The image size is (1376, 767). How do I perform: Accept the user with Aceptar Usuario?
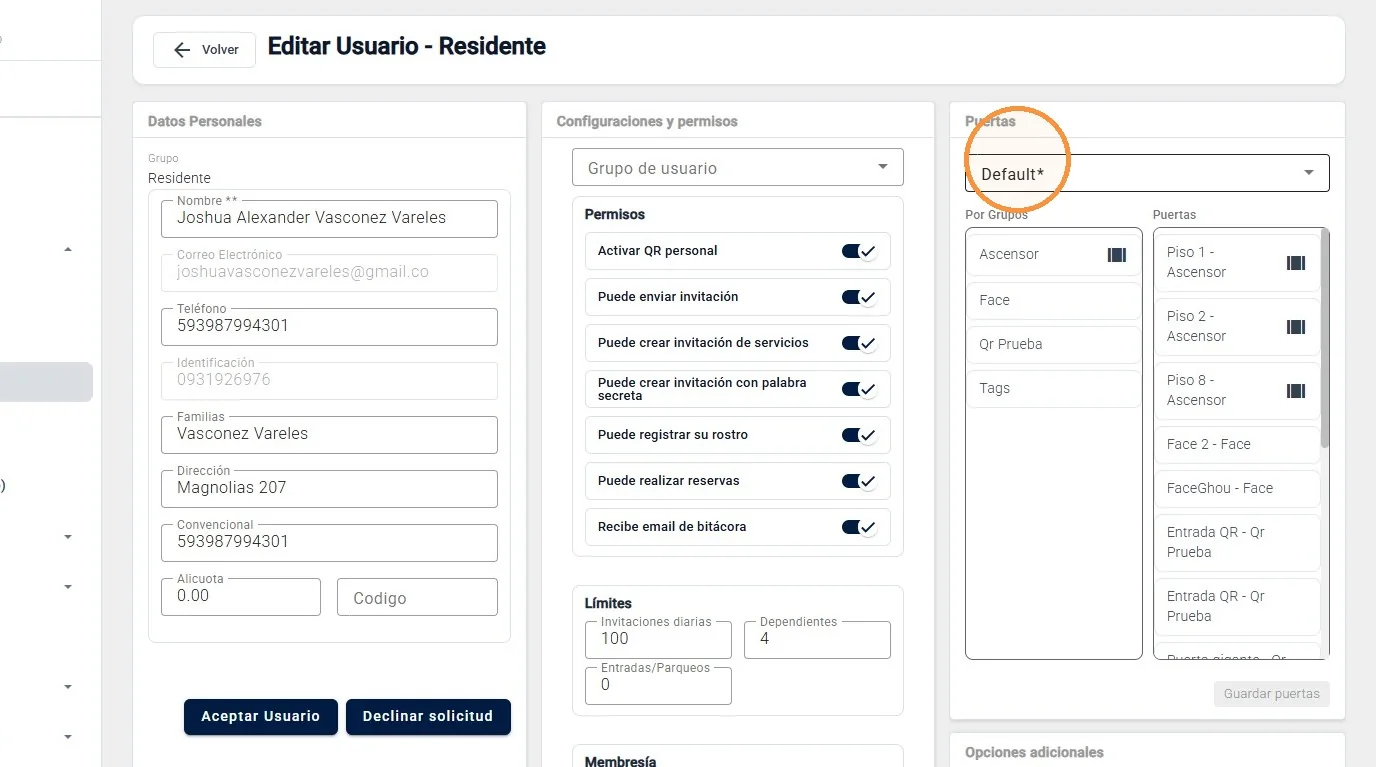pos(261,717)
